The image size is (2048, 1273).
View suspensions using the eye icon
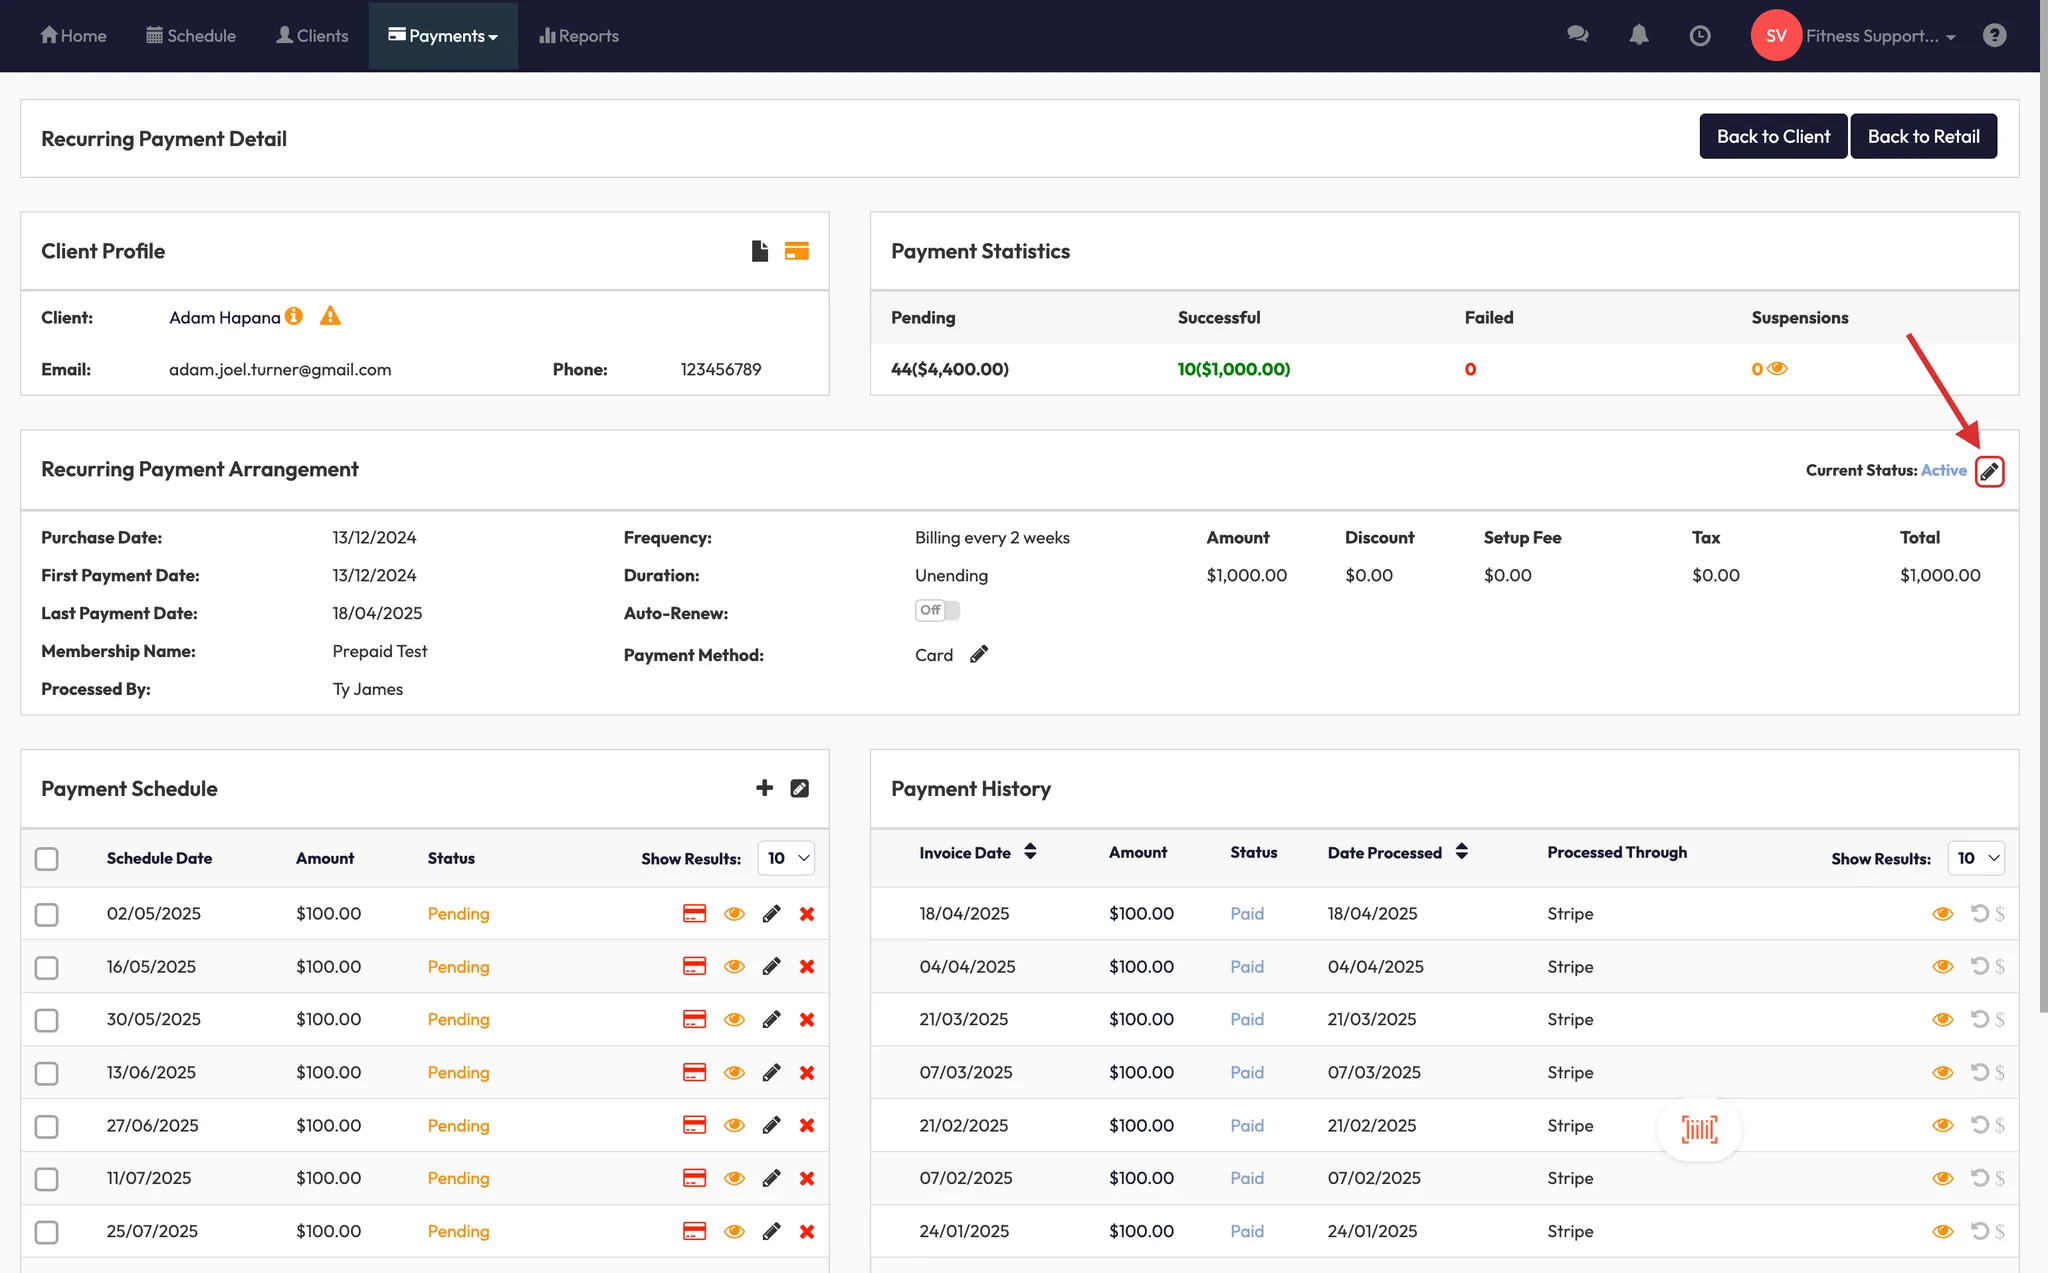[x=1777, y=369]
